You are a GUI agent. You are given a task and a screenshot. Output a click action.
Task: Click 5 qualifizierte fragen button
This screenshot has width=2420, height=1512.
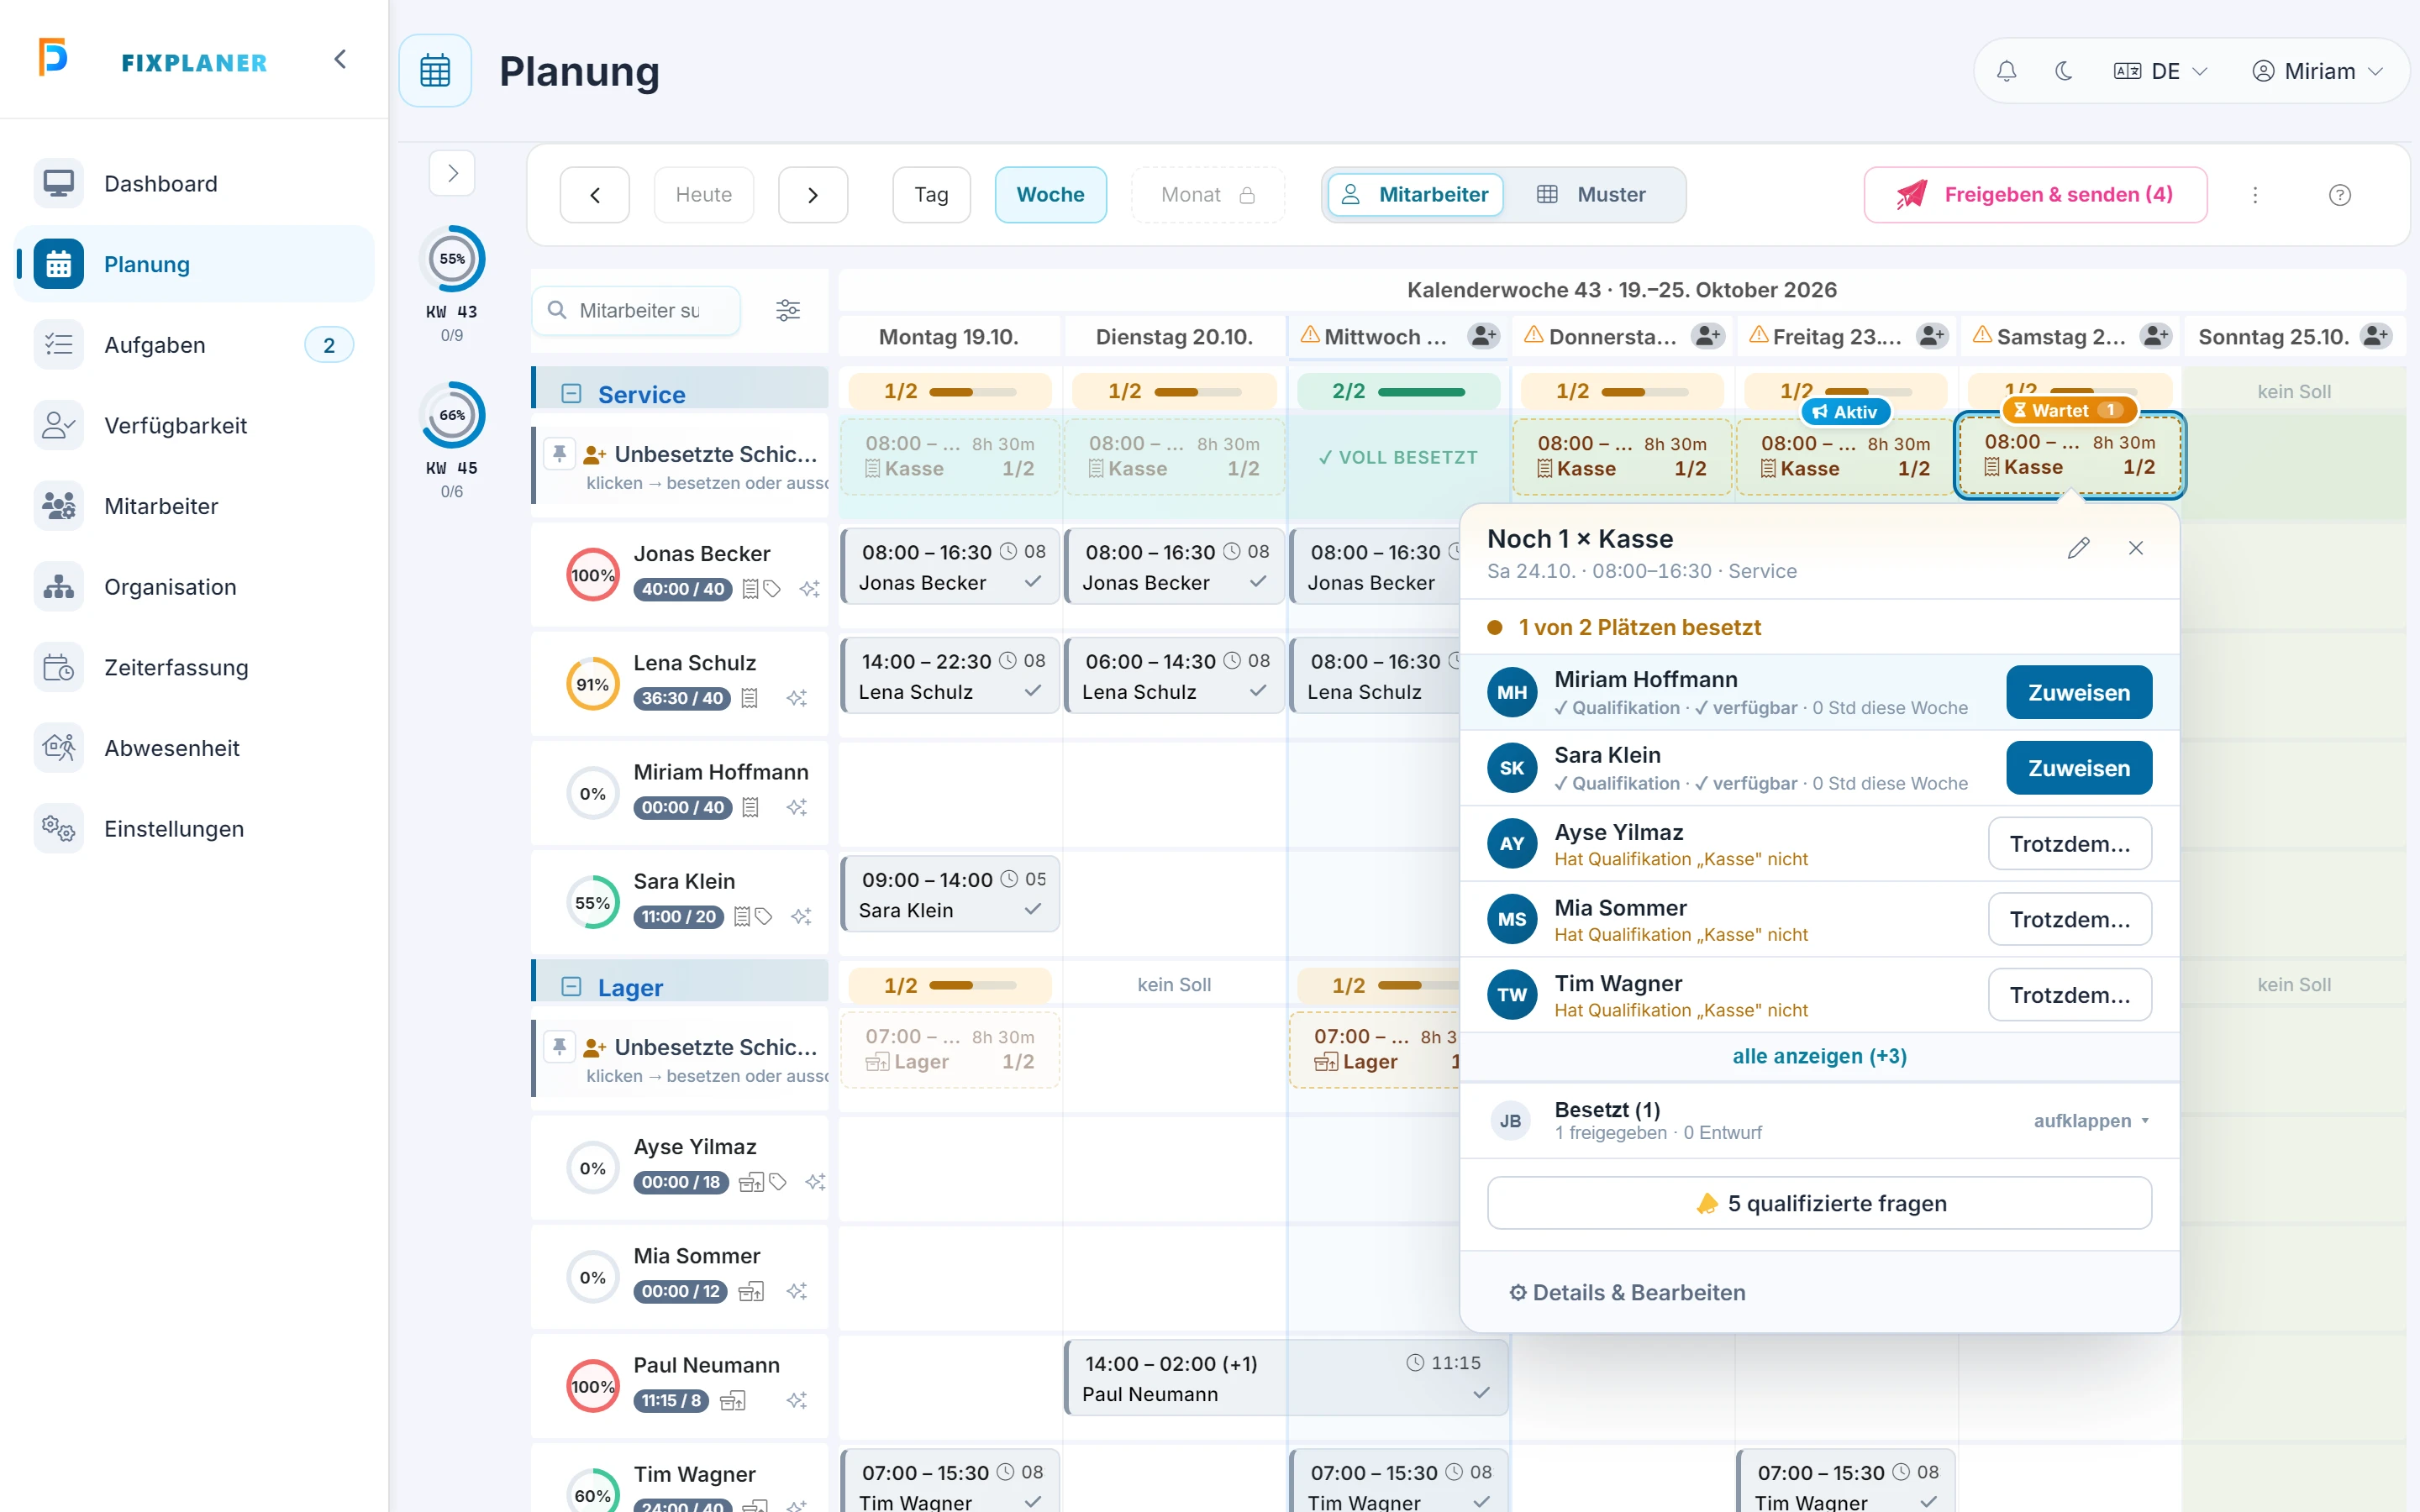pos(1819,1203)
